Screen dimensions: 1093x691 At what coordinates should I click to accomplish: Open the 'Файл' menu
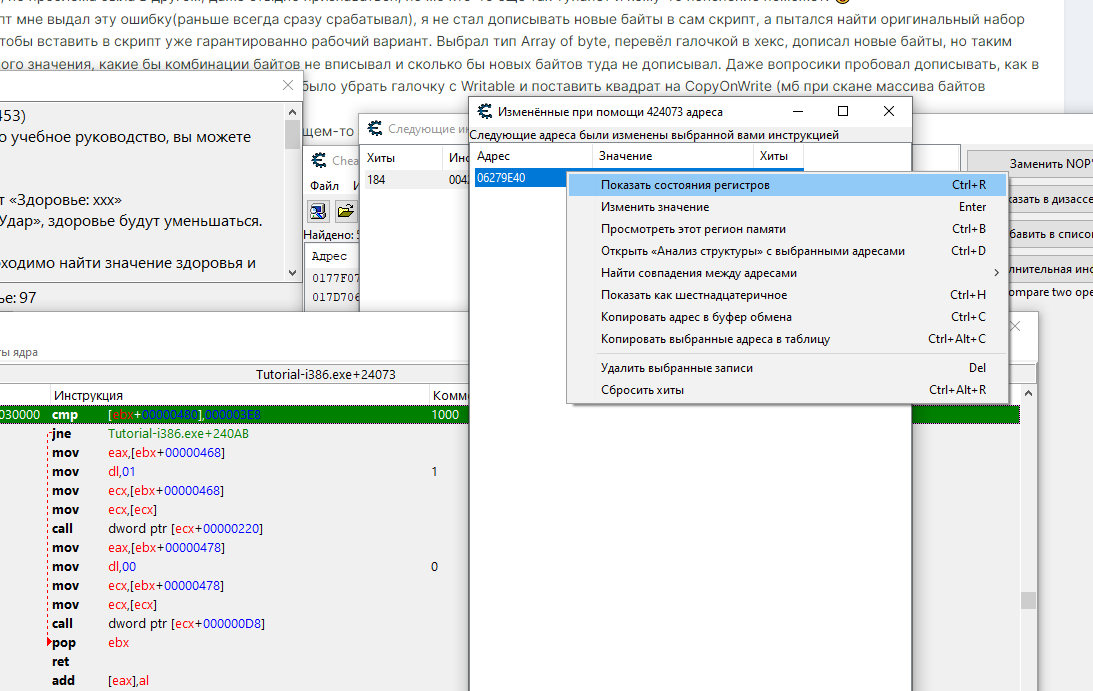[x=324, y=186]
